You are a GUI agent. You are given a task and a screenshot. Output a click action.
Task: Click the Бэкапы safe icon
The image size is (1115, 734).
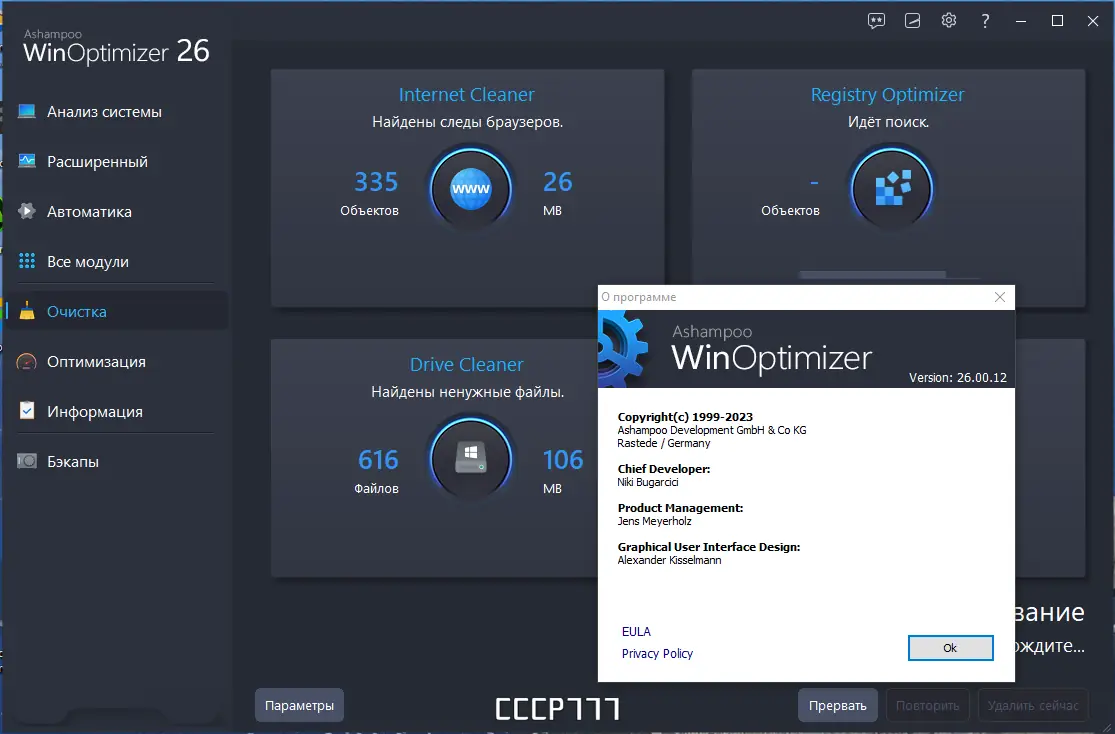(x=27, y=461)
